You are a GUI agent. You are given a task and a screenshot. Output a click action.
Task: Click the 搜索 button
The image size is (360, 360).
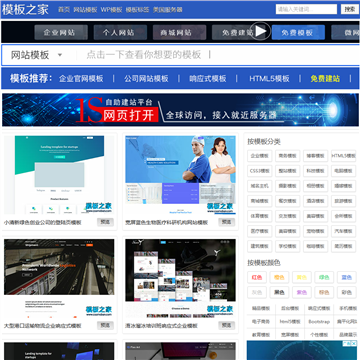[350, 9]
